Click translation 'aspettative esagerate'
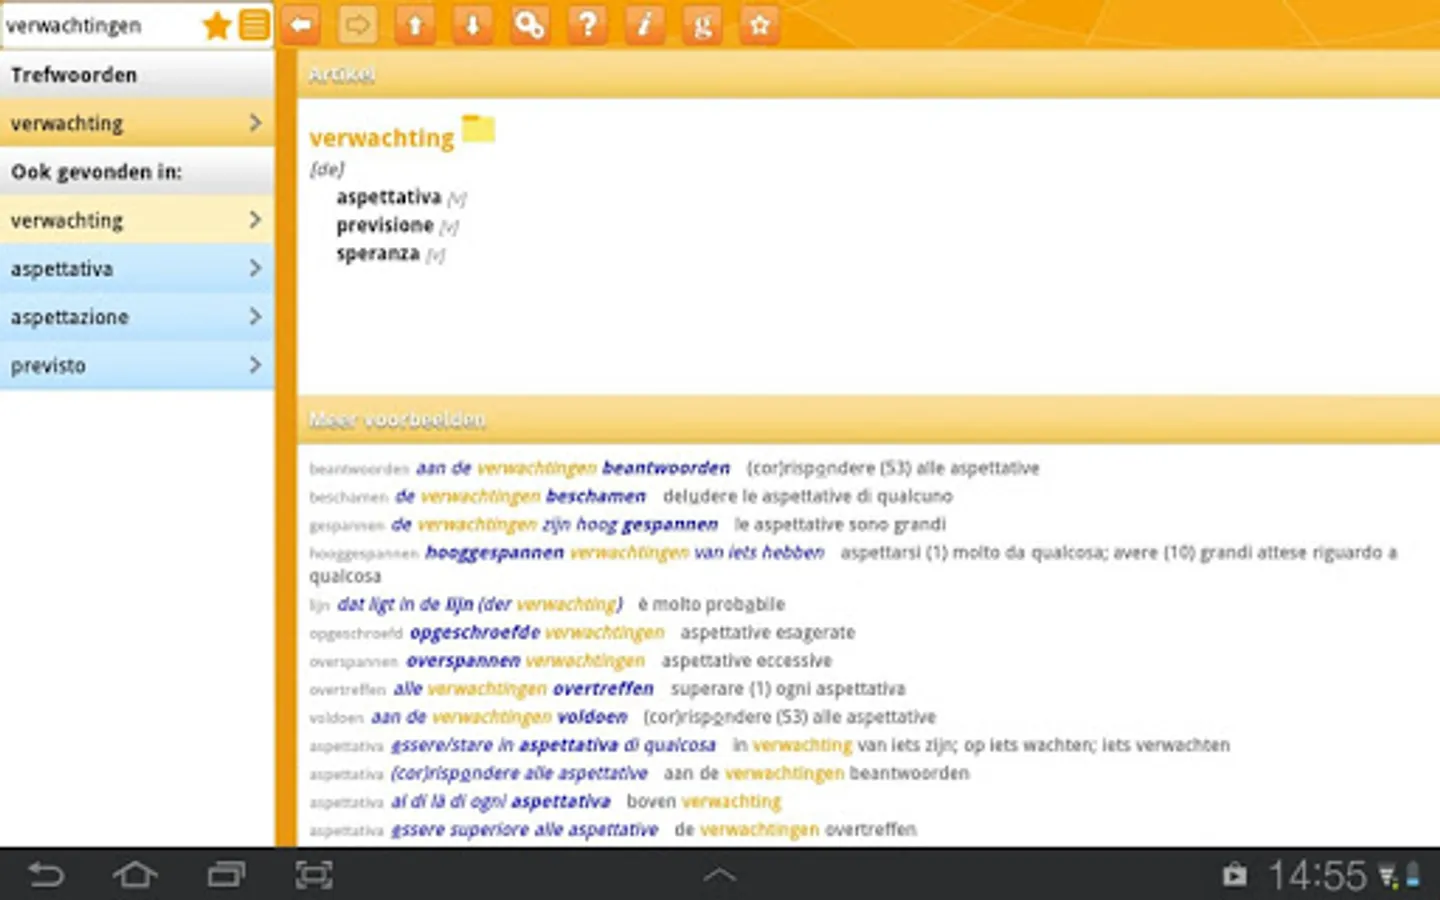Viewport: 1440px width, 900px height. pos(767,632)
